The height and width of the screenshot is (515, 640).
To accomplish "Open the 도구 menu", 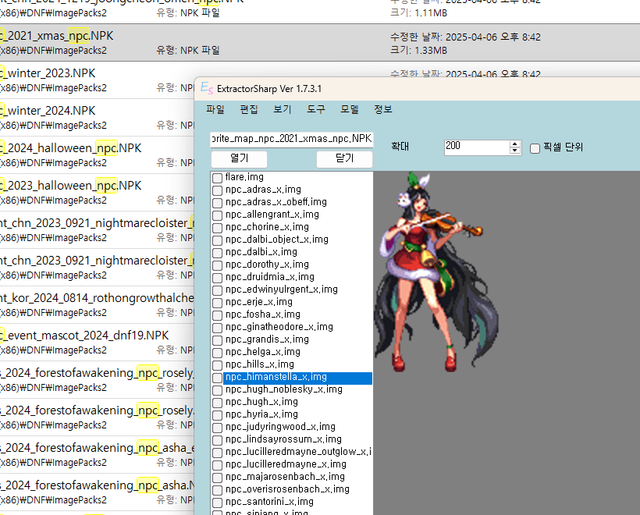I will pos(316,109).
